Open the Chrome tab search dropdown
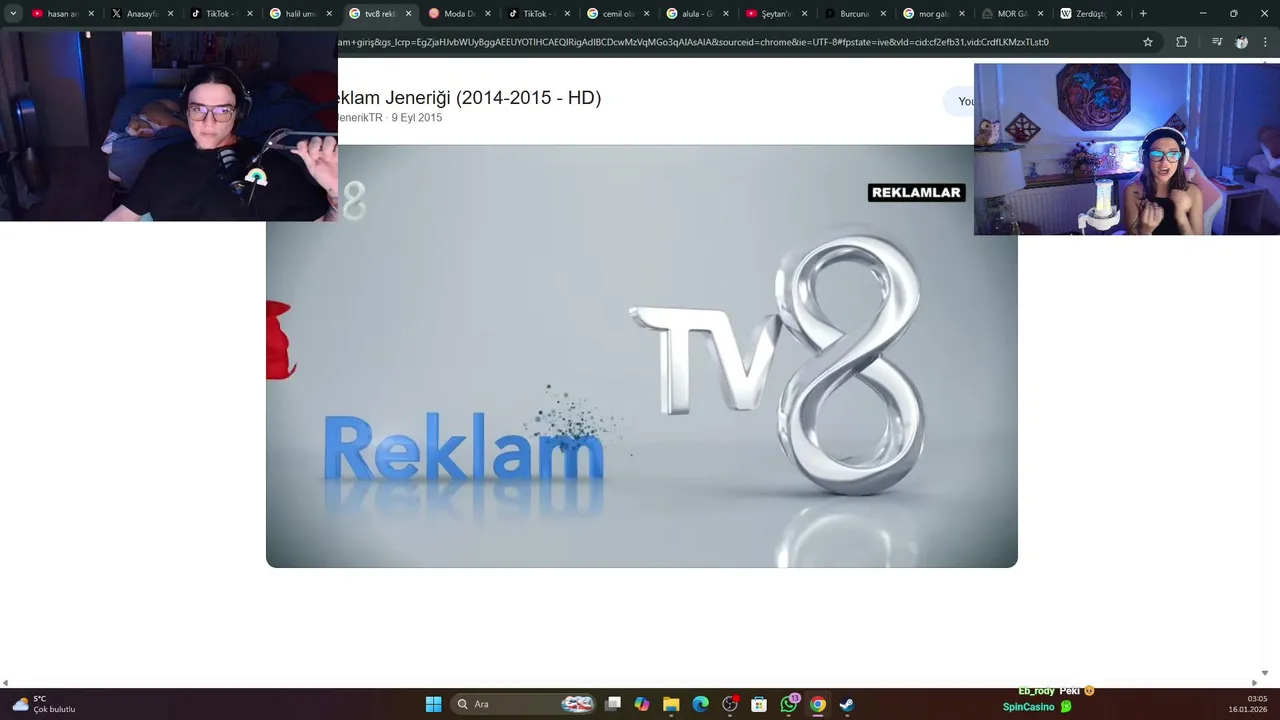 pos(13,14)
